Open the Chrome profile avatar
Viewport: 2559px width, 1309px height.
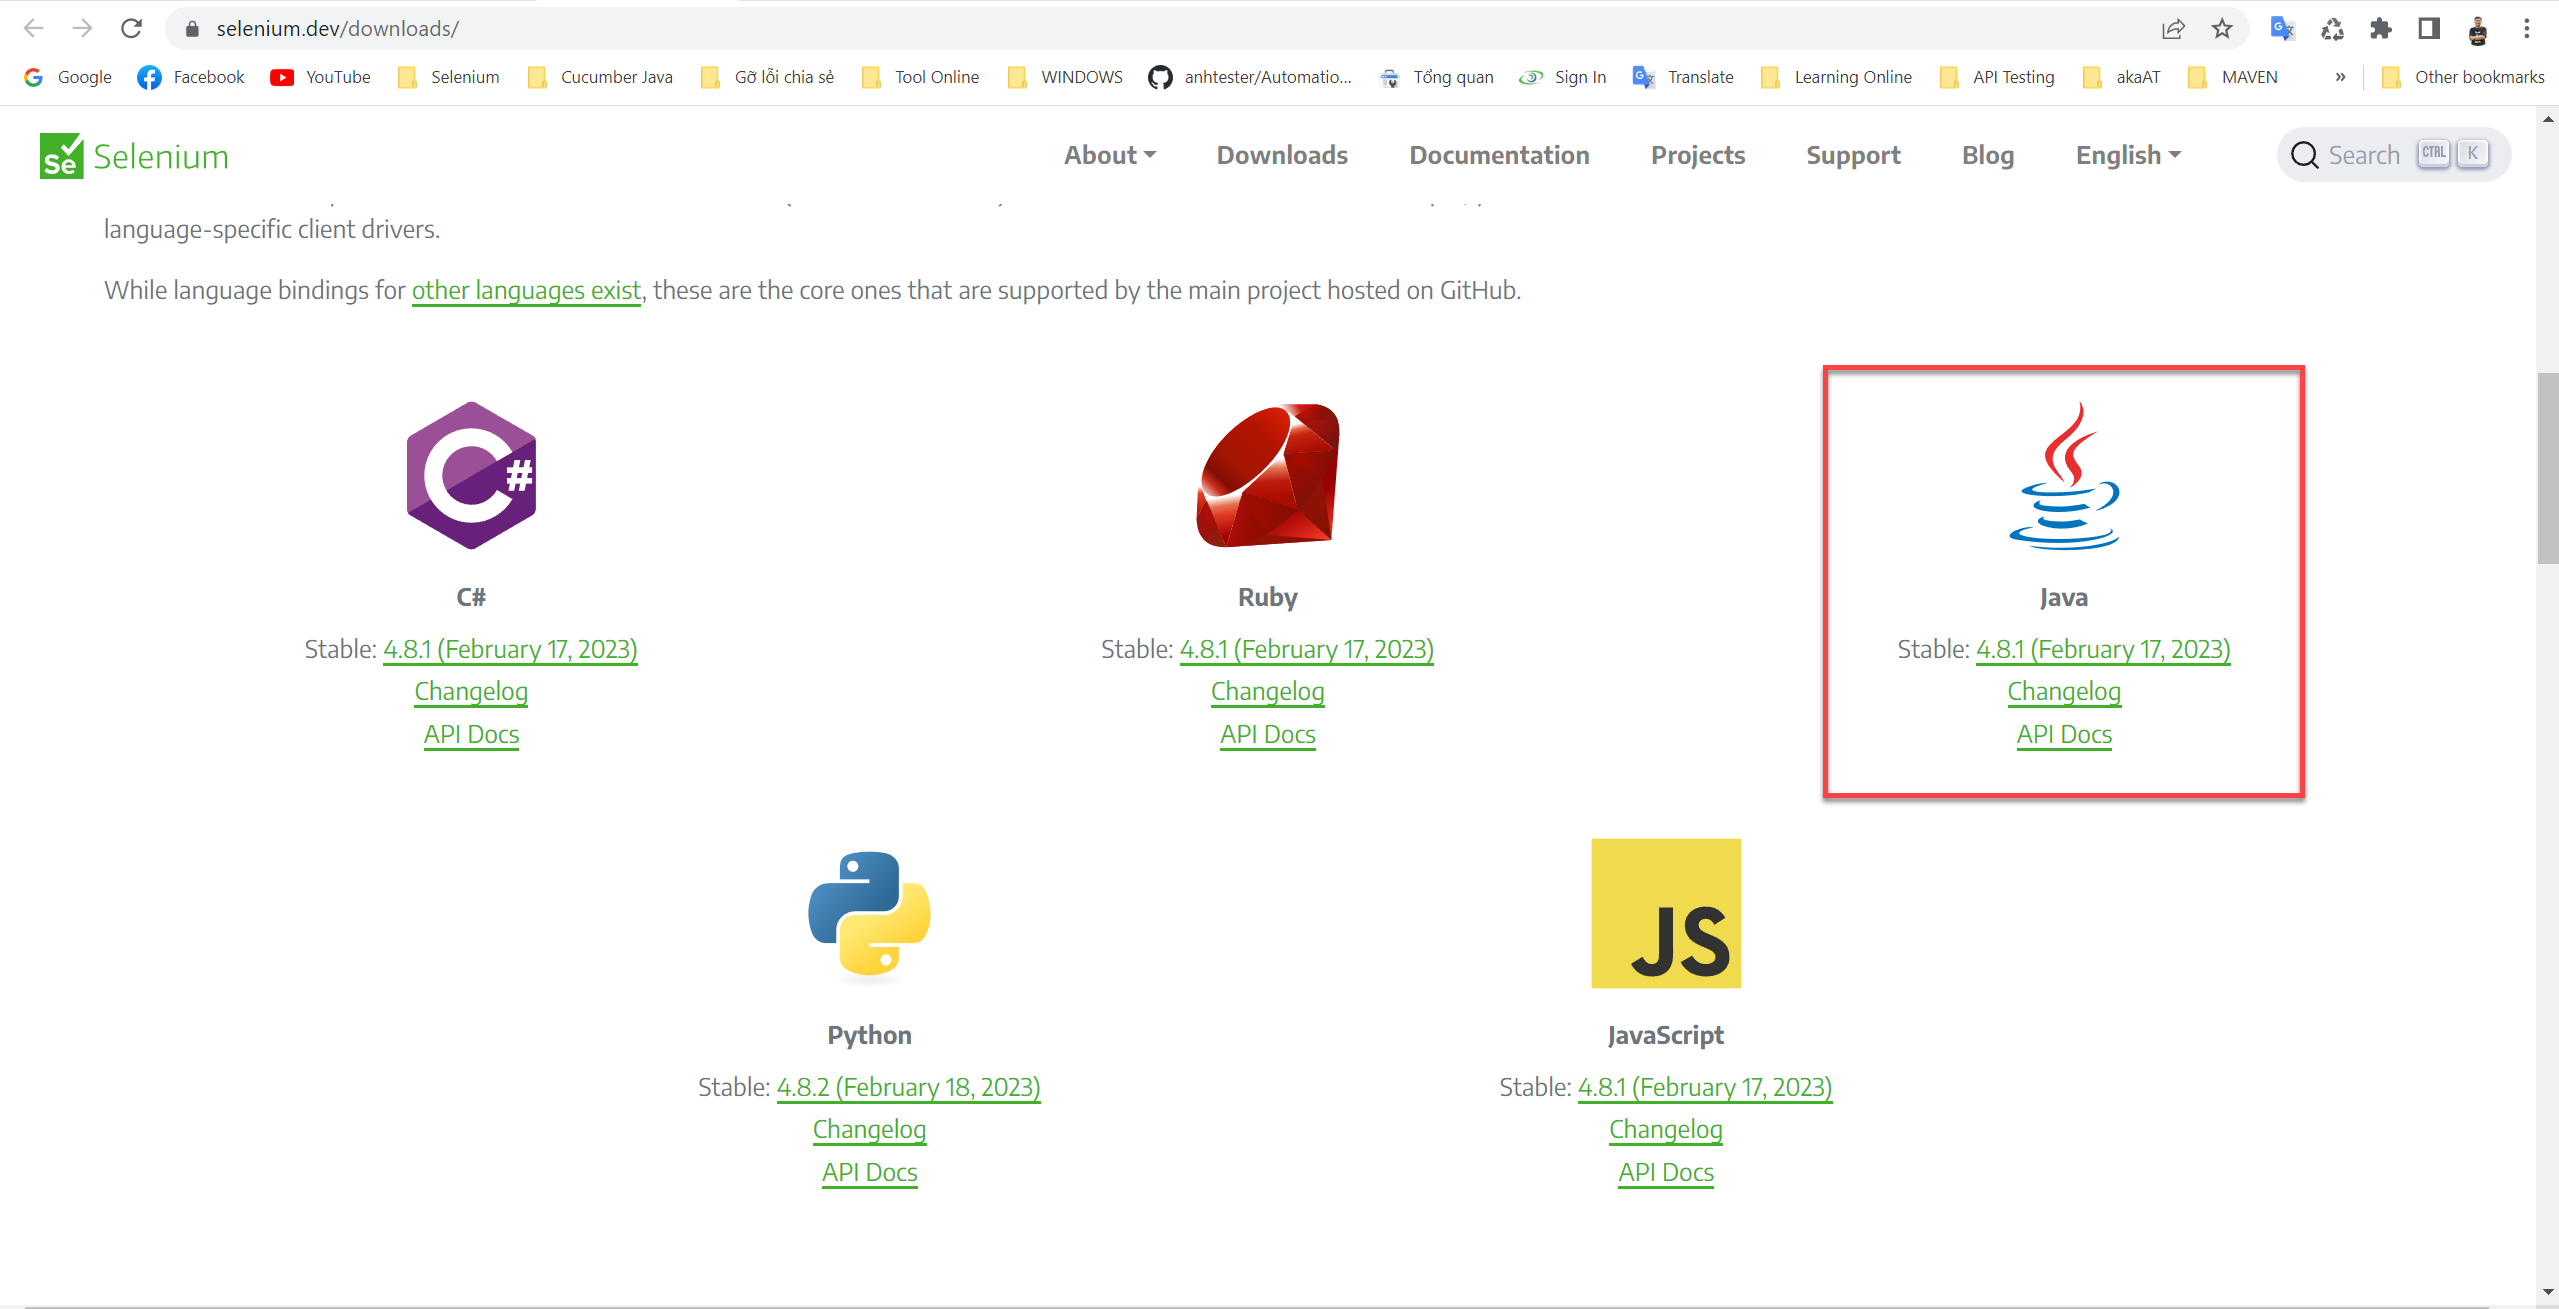(x=2478, y=30)
